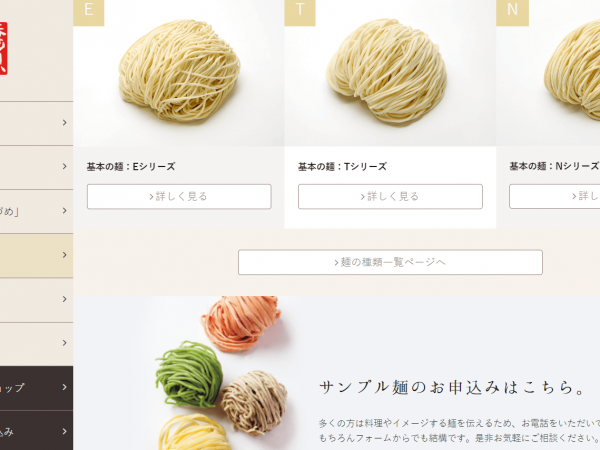Click the N series label badge
The image size is (600, 450).
click(512, 12)
